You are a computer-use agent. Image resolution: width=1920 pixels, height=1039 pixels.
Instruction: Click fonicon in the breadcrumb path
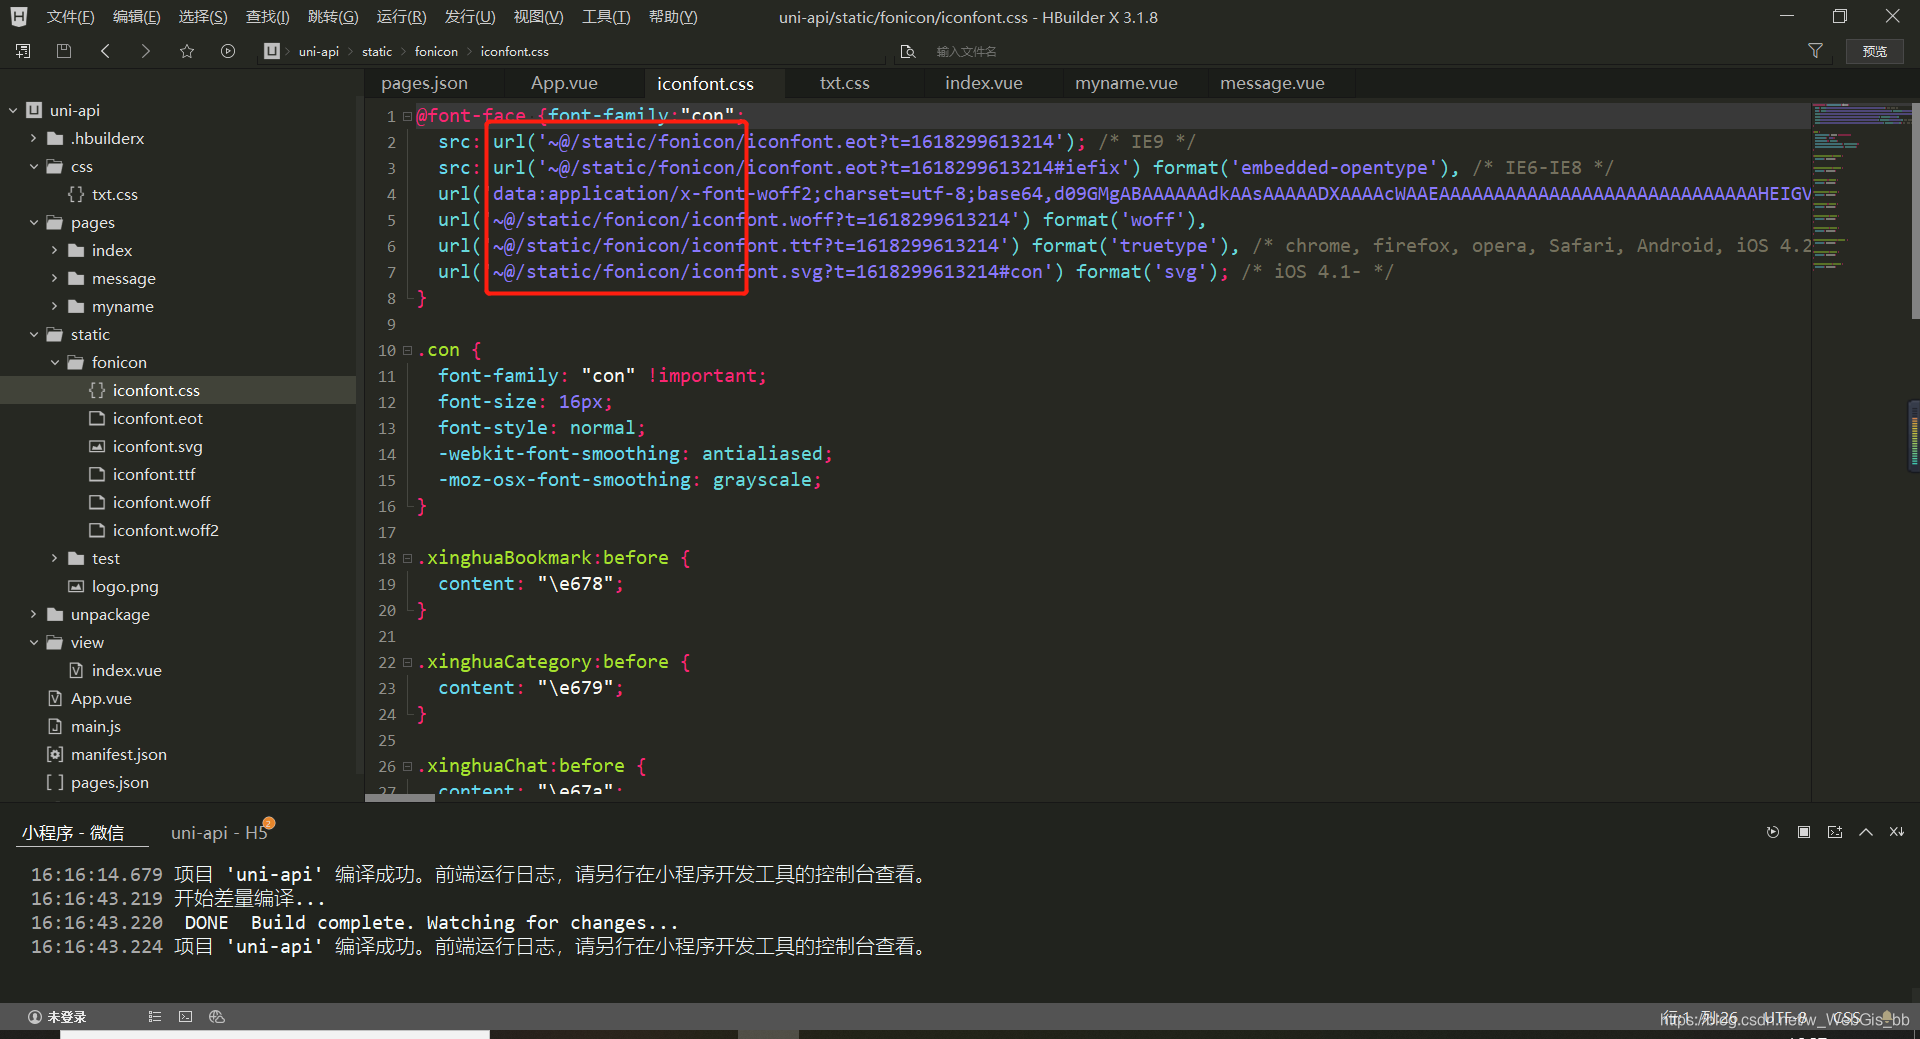point(436,51)
